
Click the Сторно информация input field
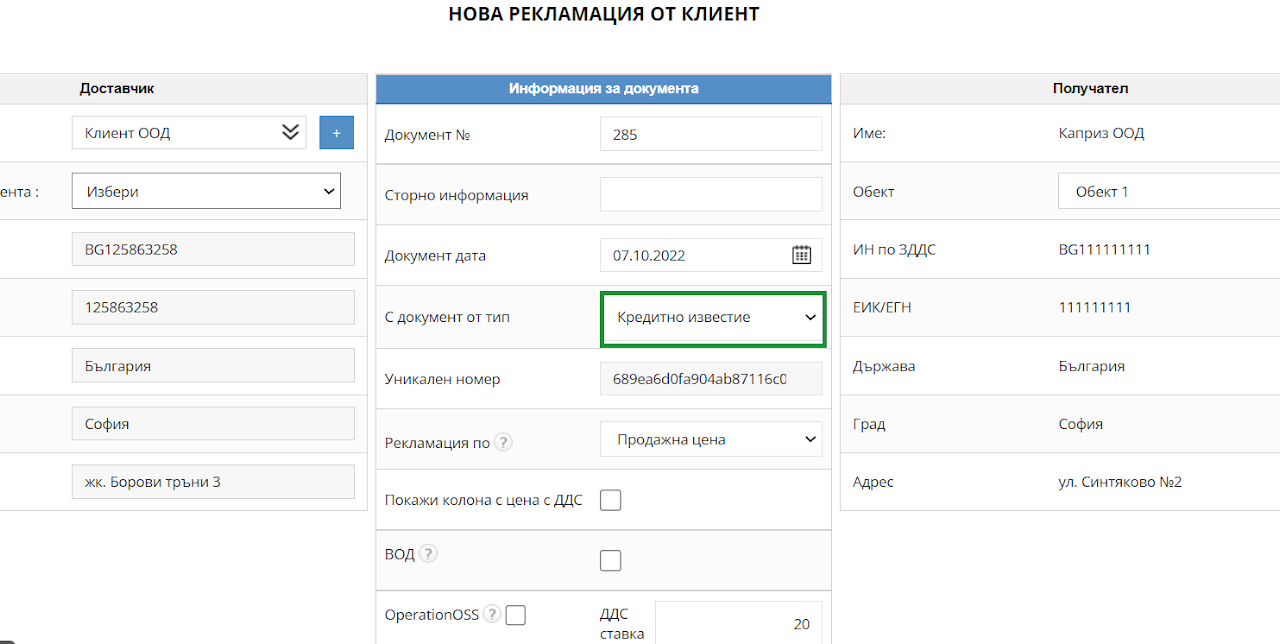point(711,194)
